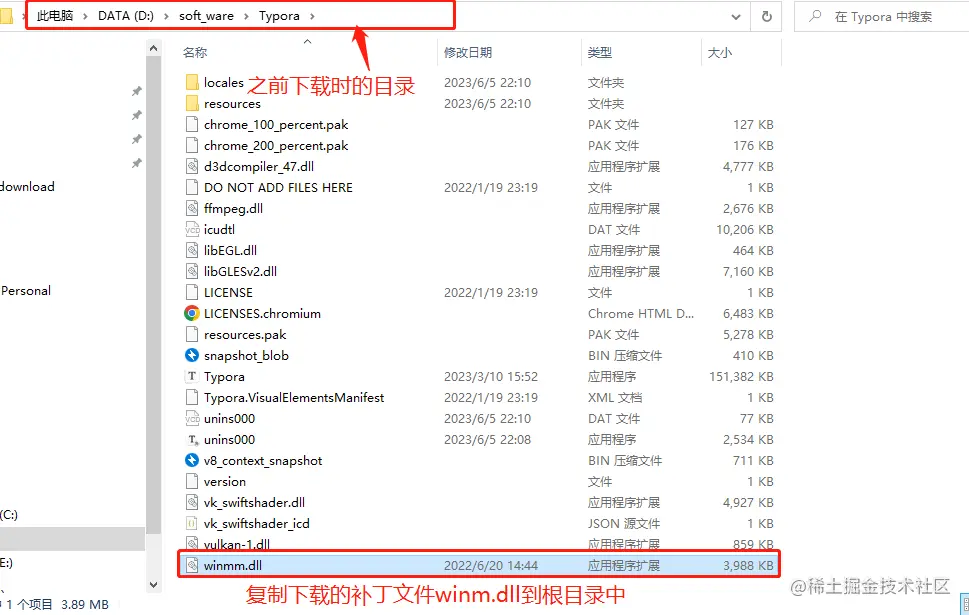Click the chrome_200_percent.pak file icon
This screenshot has height=615, width=969.
(x=192, y=145)
